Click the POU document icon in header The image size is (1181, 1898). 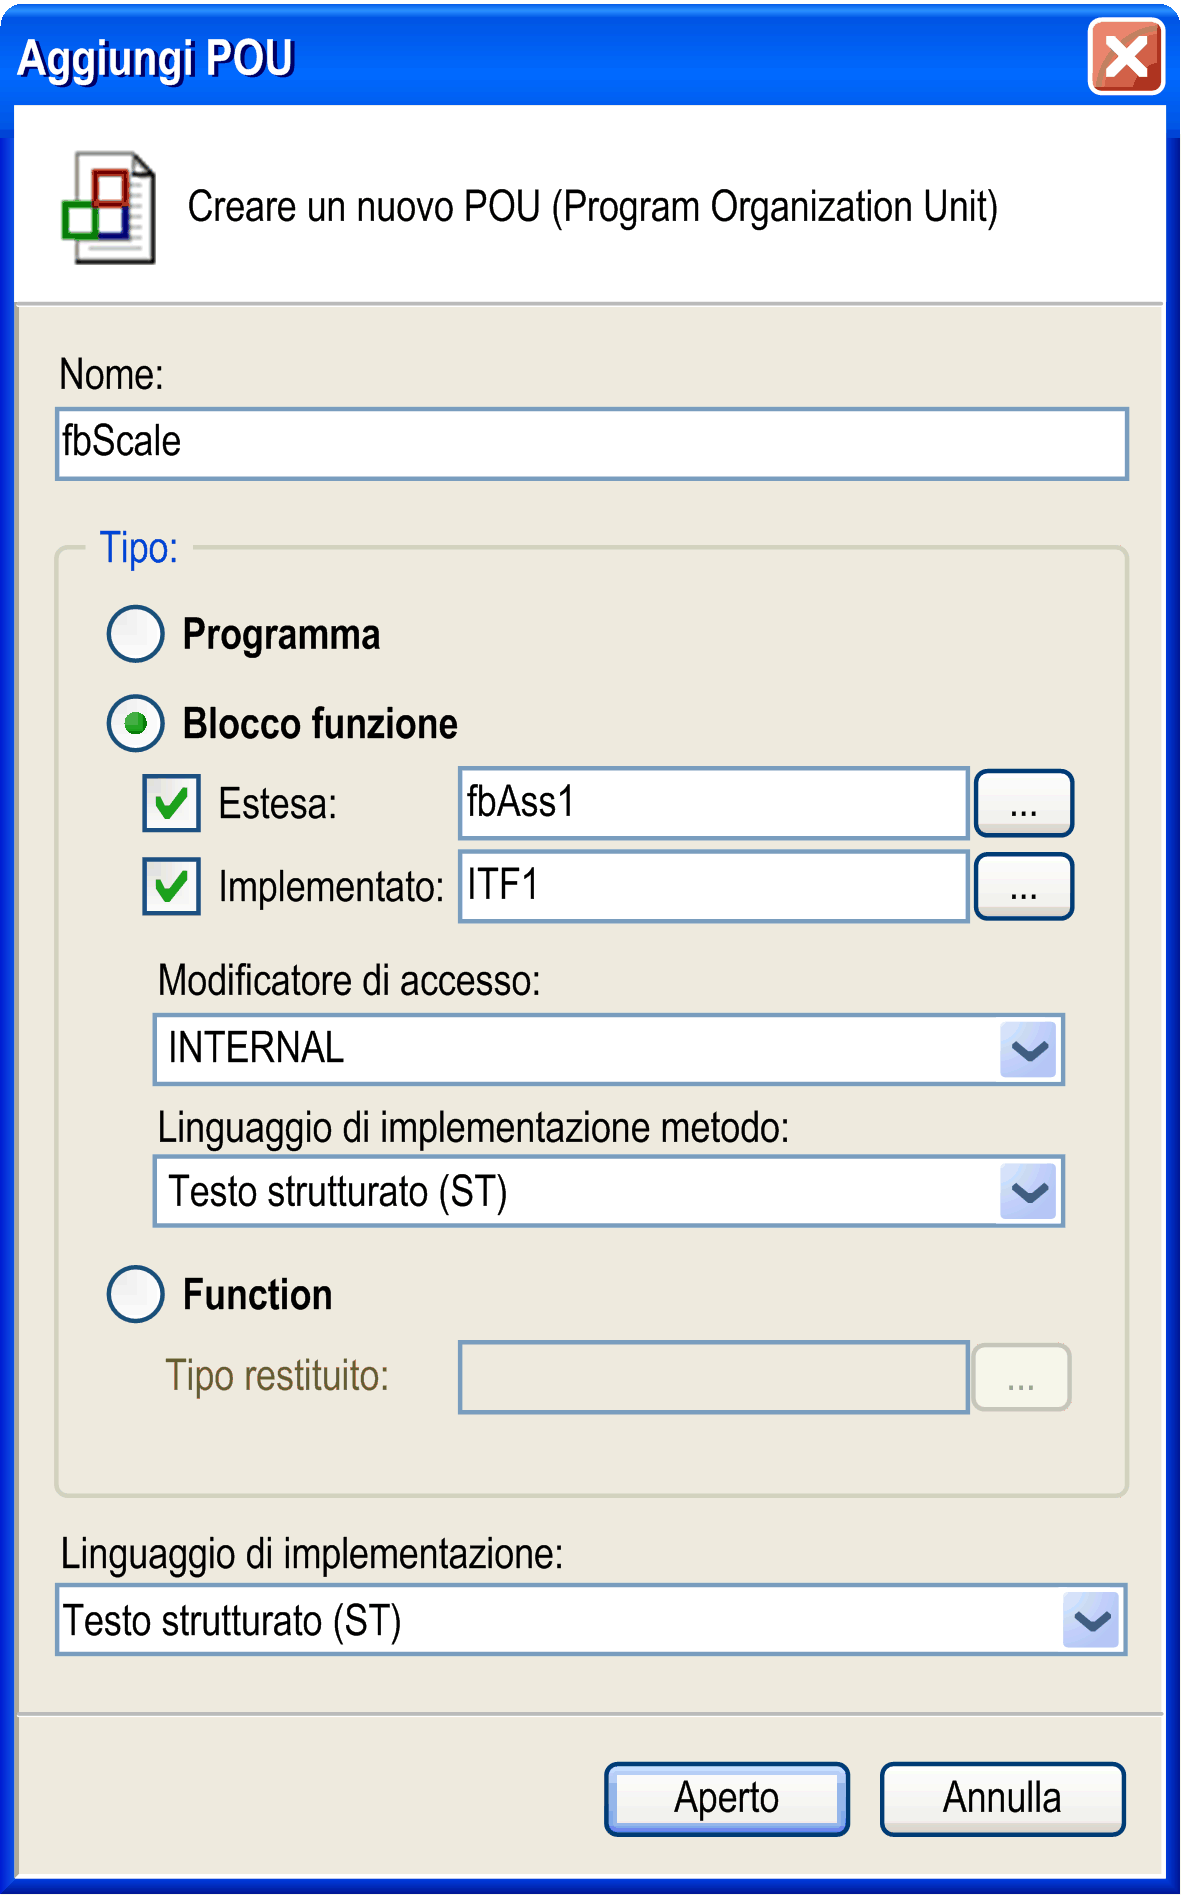(x=108, y=208)
